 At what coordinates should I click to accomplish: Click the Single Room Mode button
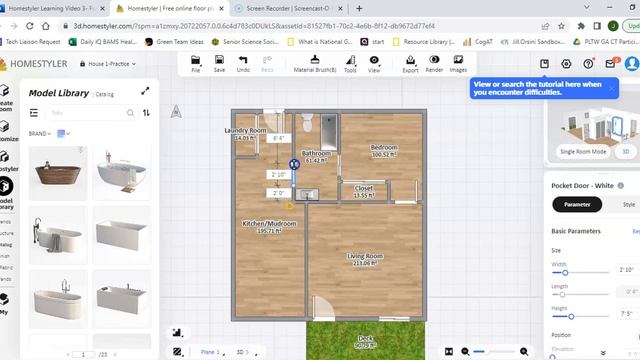click(583, 151)
